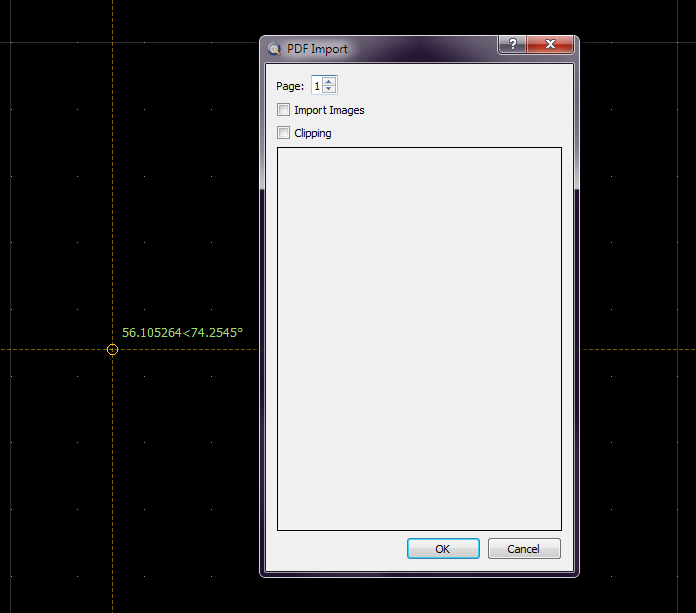Decrease page number with the down arrow
This screenshot has width=696, height=613.
click(330, 90)
